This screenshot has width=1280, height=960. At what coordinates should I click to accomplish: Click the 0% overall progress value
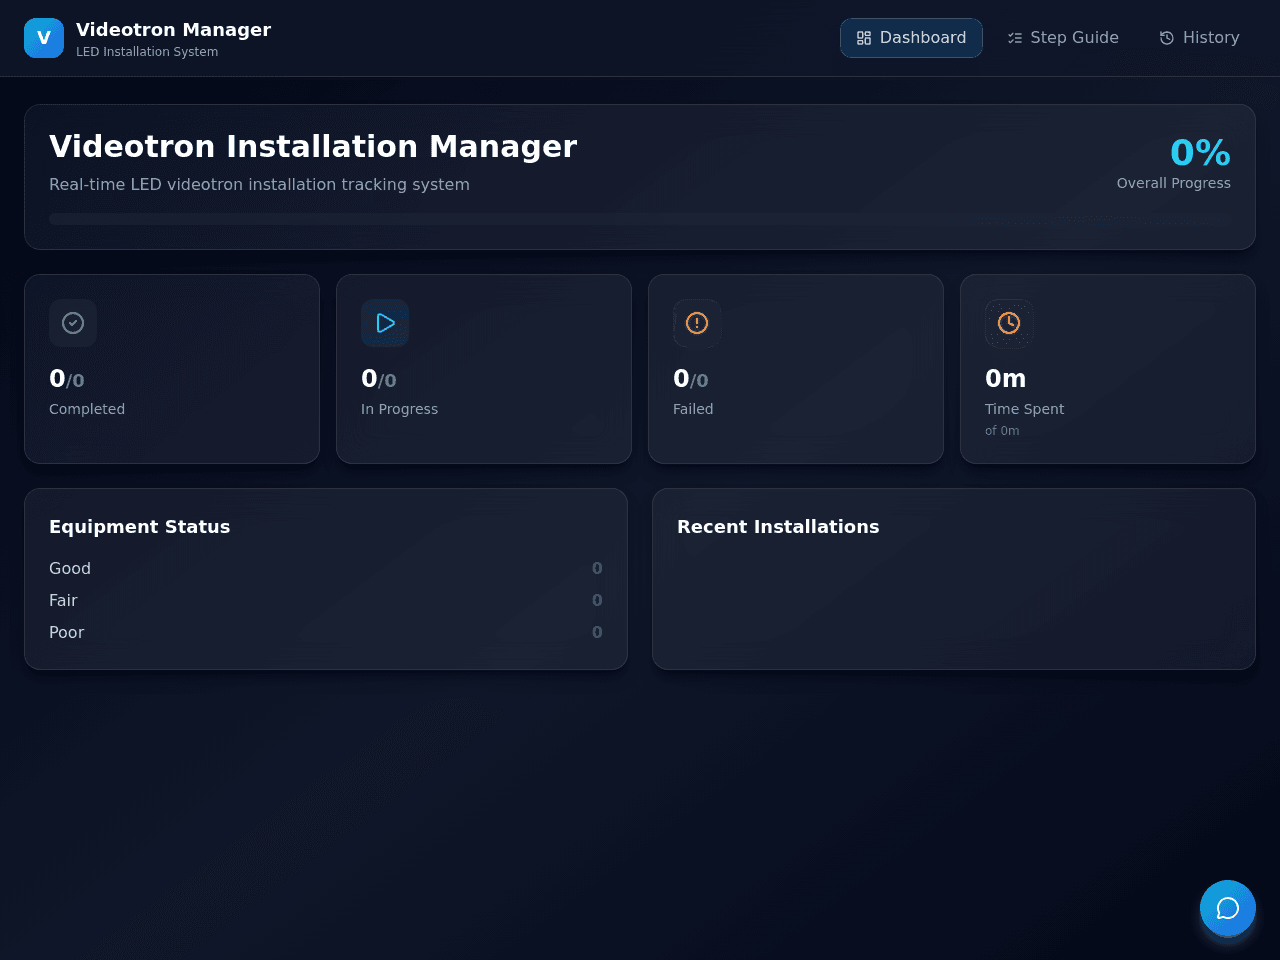(x=1200, y=153)
